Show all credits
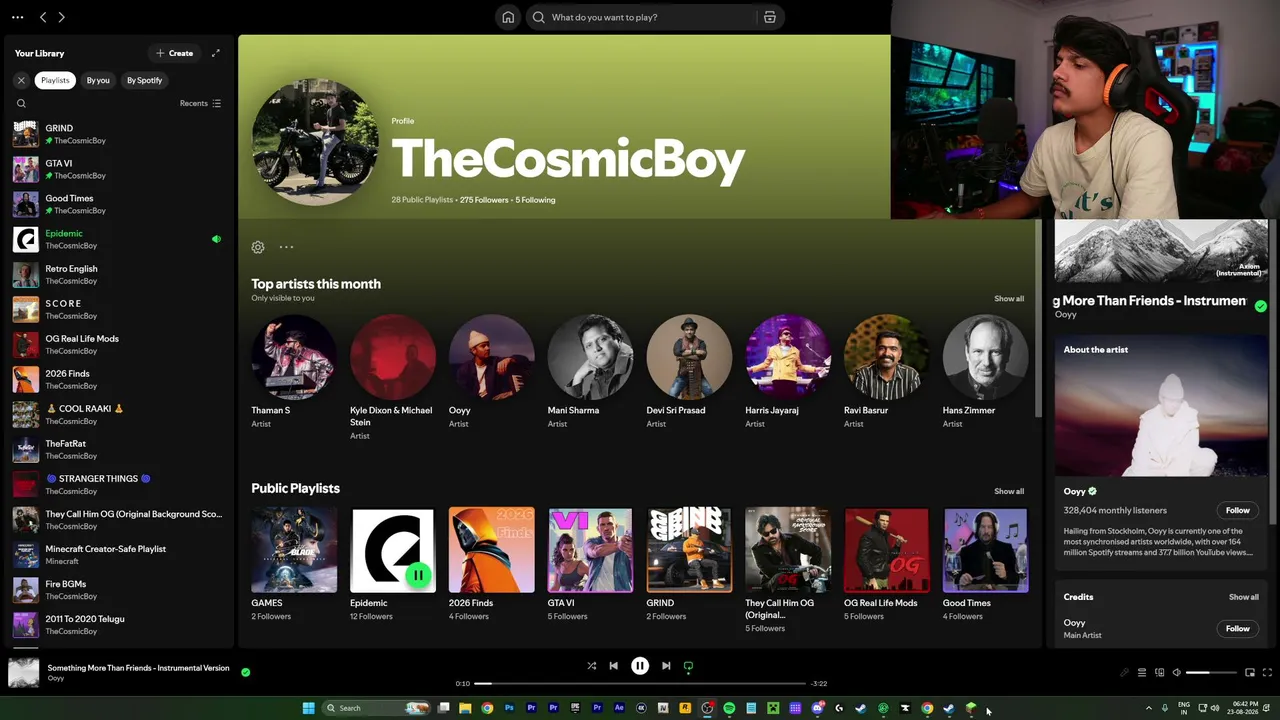This screenshot has height=720, width=1280. [1244, 597]
